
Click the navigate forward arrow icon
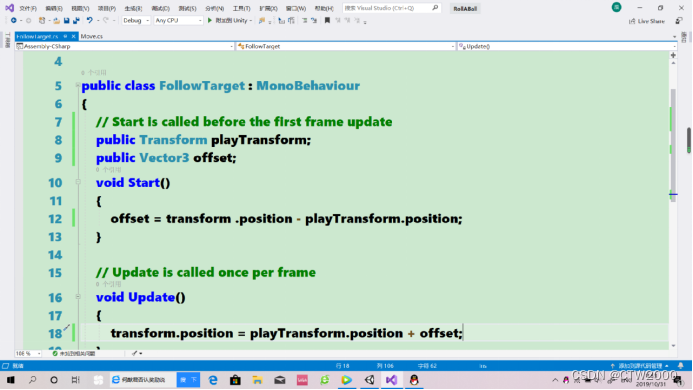point(28,20)
